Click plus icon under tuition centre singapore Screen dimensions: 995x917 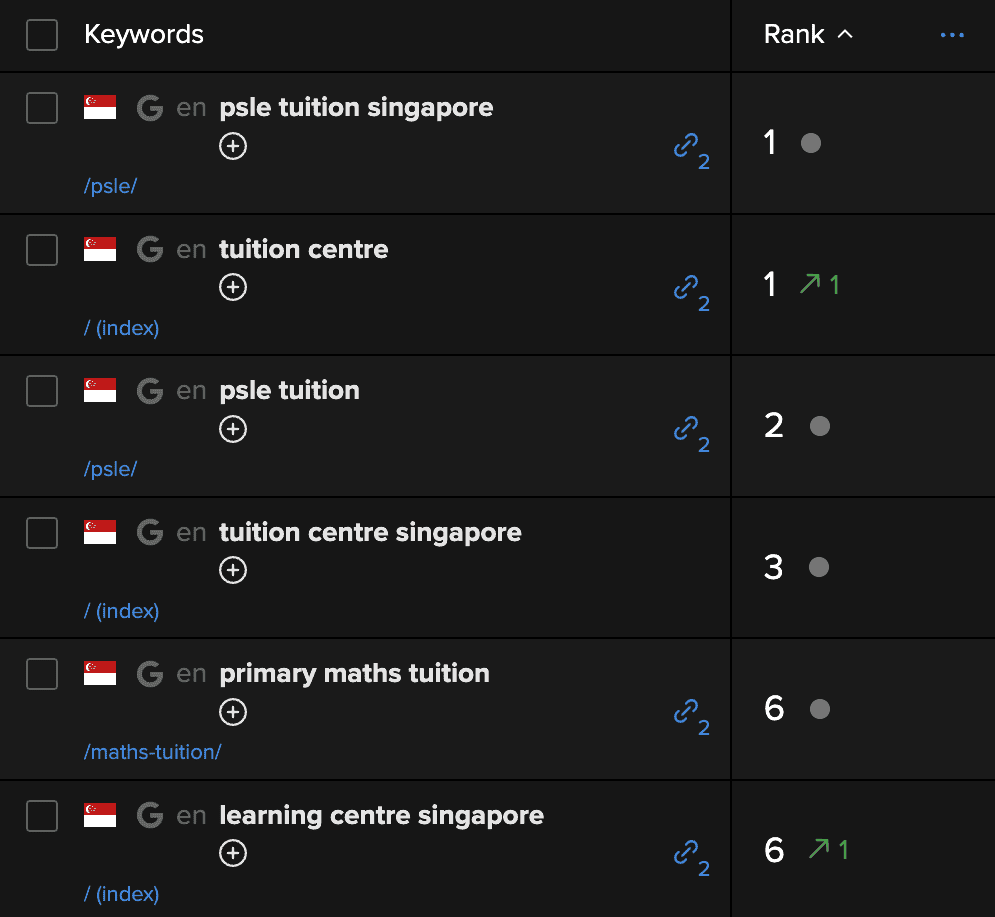(x=233, y=570)
